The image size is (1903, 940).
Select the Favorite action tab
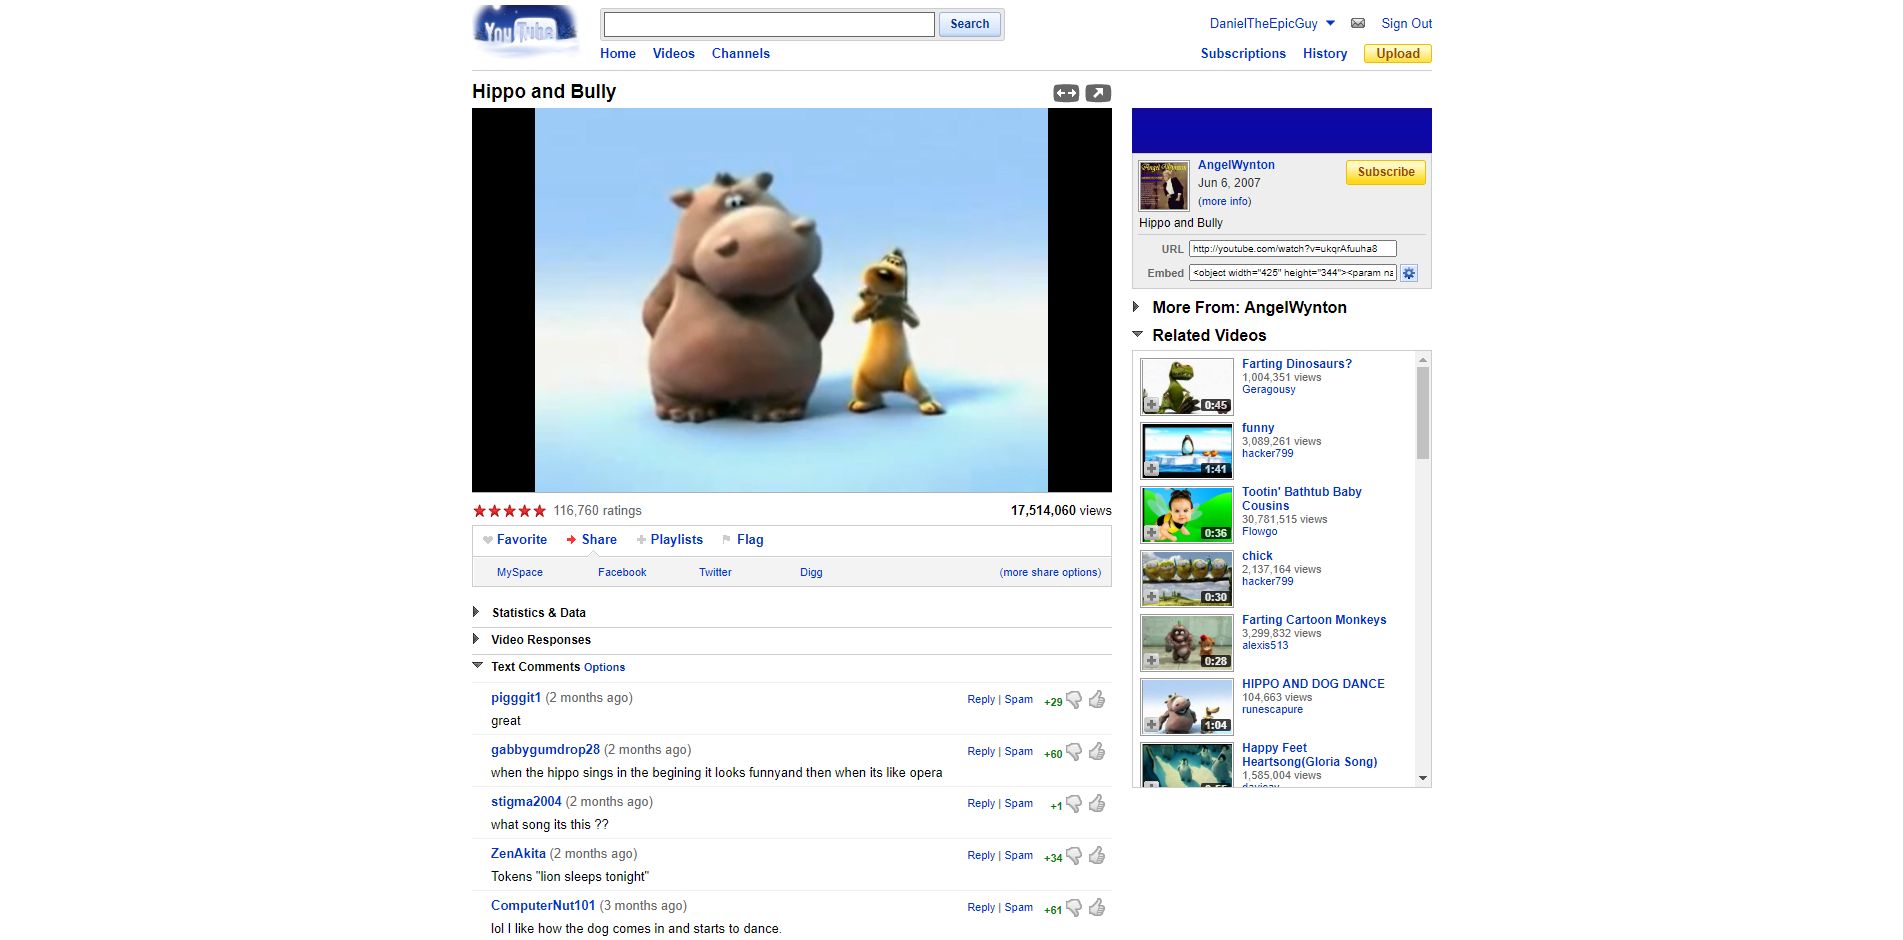coord(515,540)
